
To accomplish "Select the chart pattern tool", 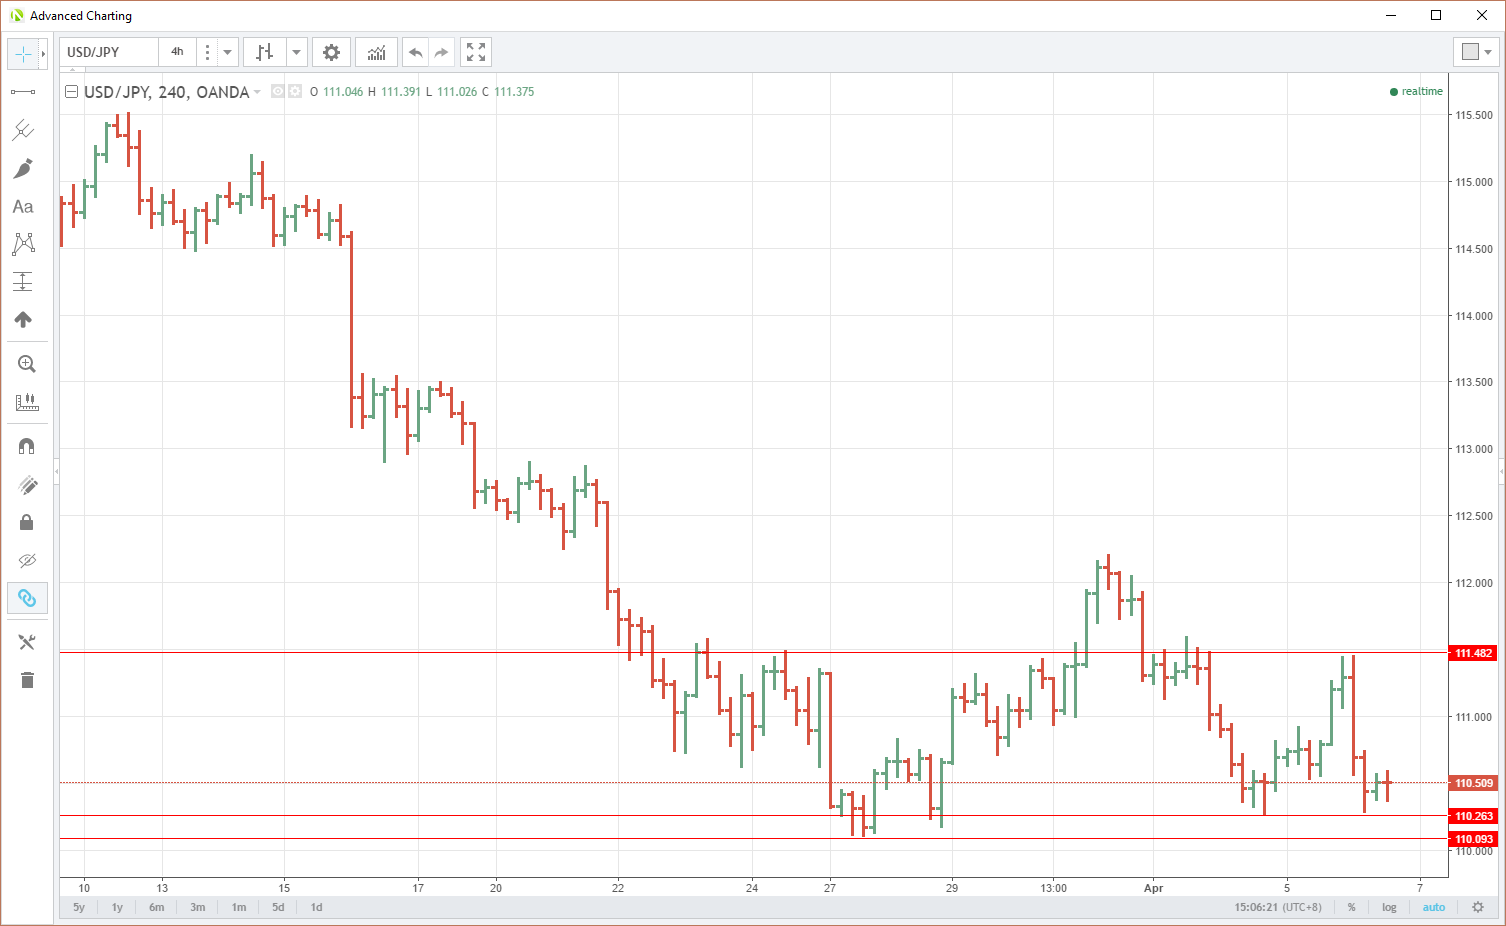I will click(x=23, y=244).
